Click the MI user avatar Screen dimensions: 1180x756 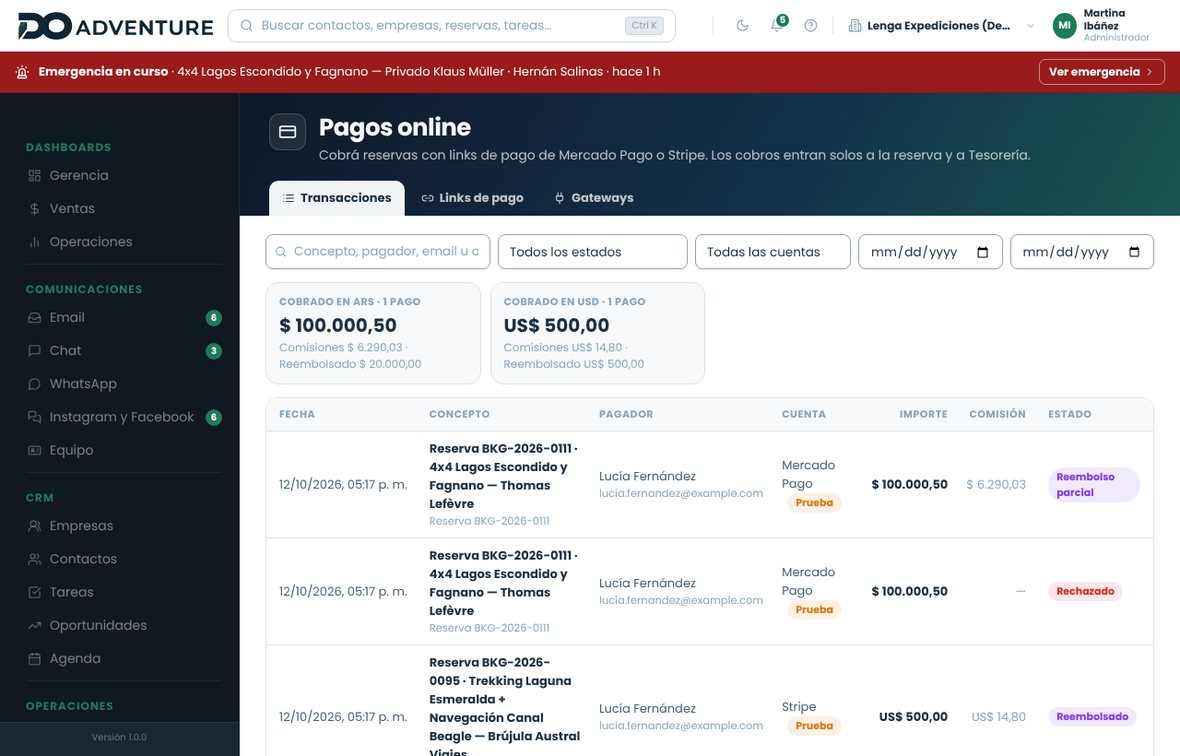pos(1064,26)
